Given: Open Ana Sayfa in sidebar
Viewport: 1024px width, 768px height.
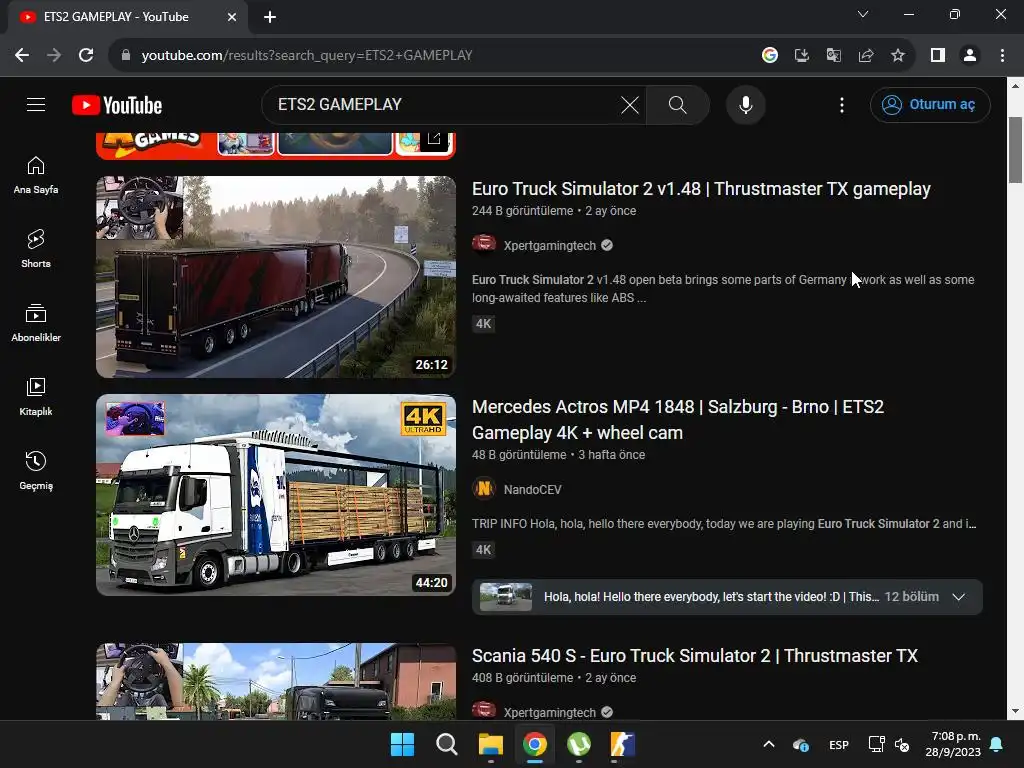Looking at the screenshot, I should (36, 175).
